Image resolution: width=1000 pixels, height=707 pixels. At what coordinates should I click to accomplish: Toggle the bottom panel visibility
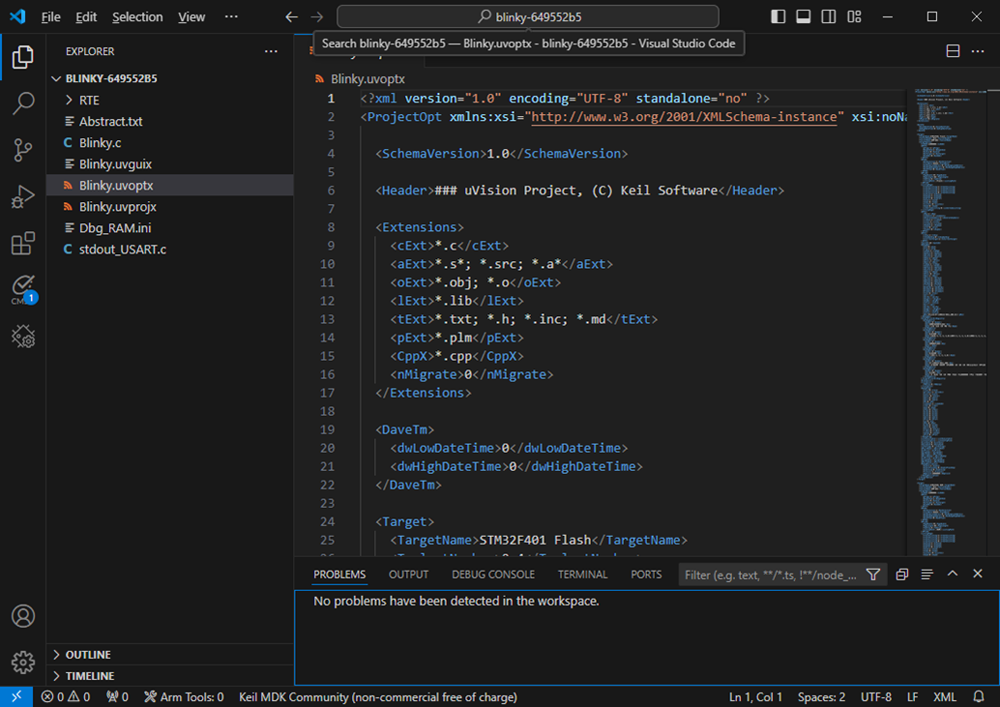tap(804, 17)
